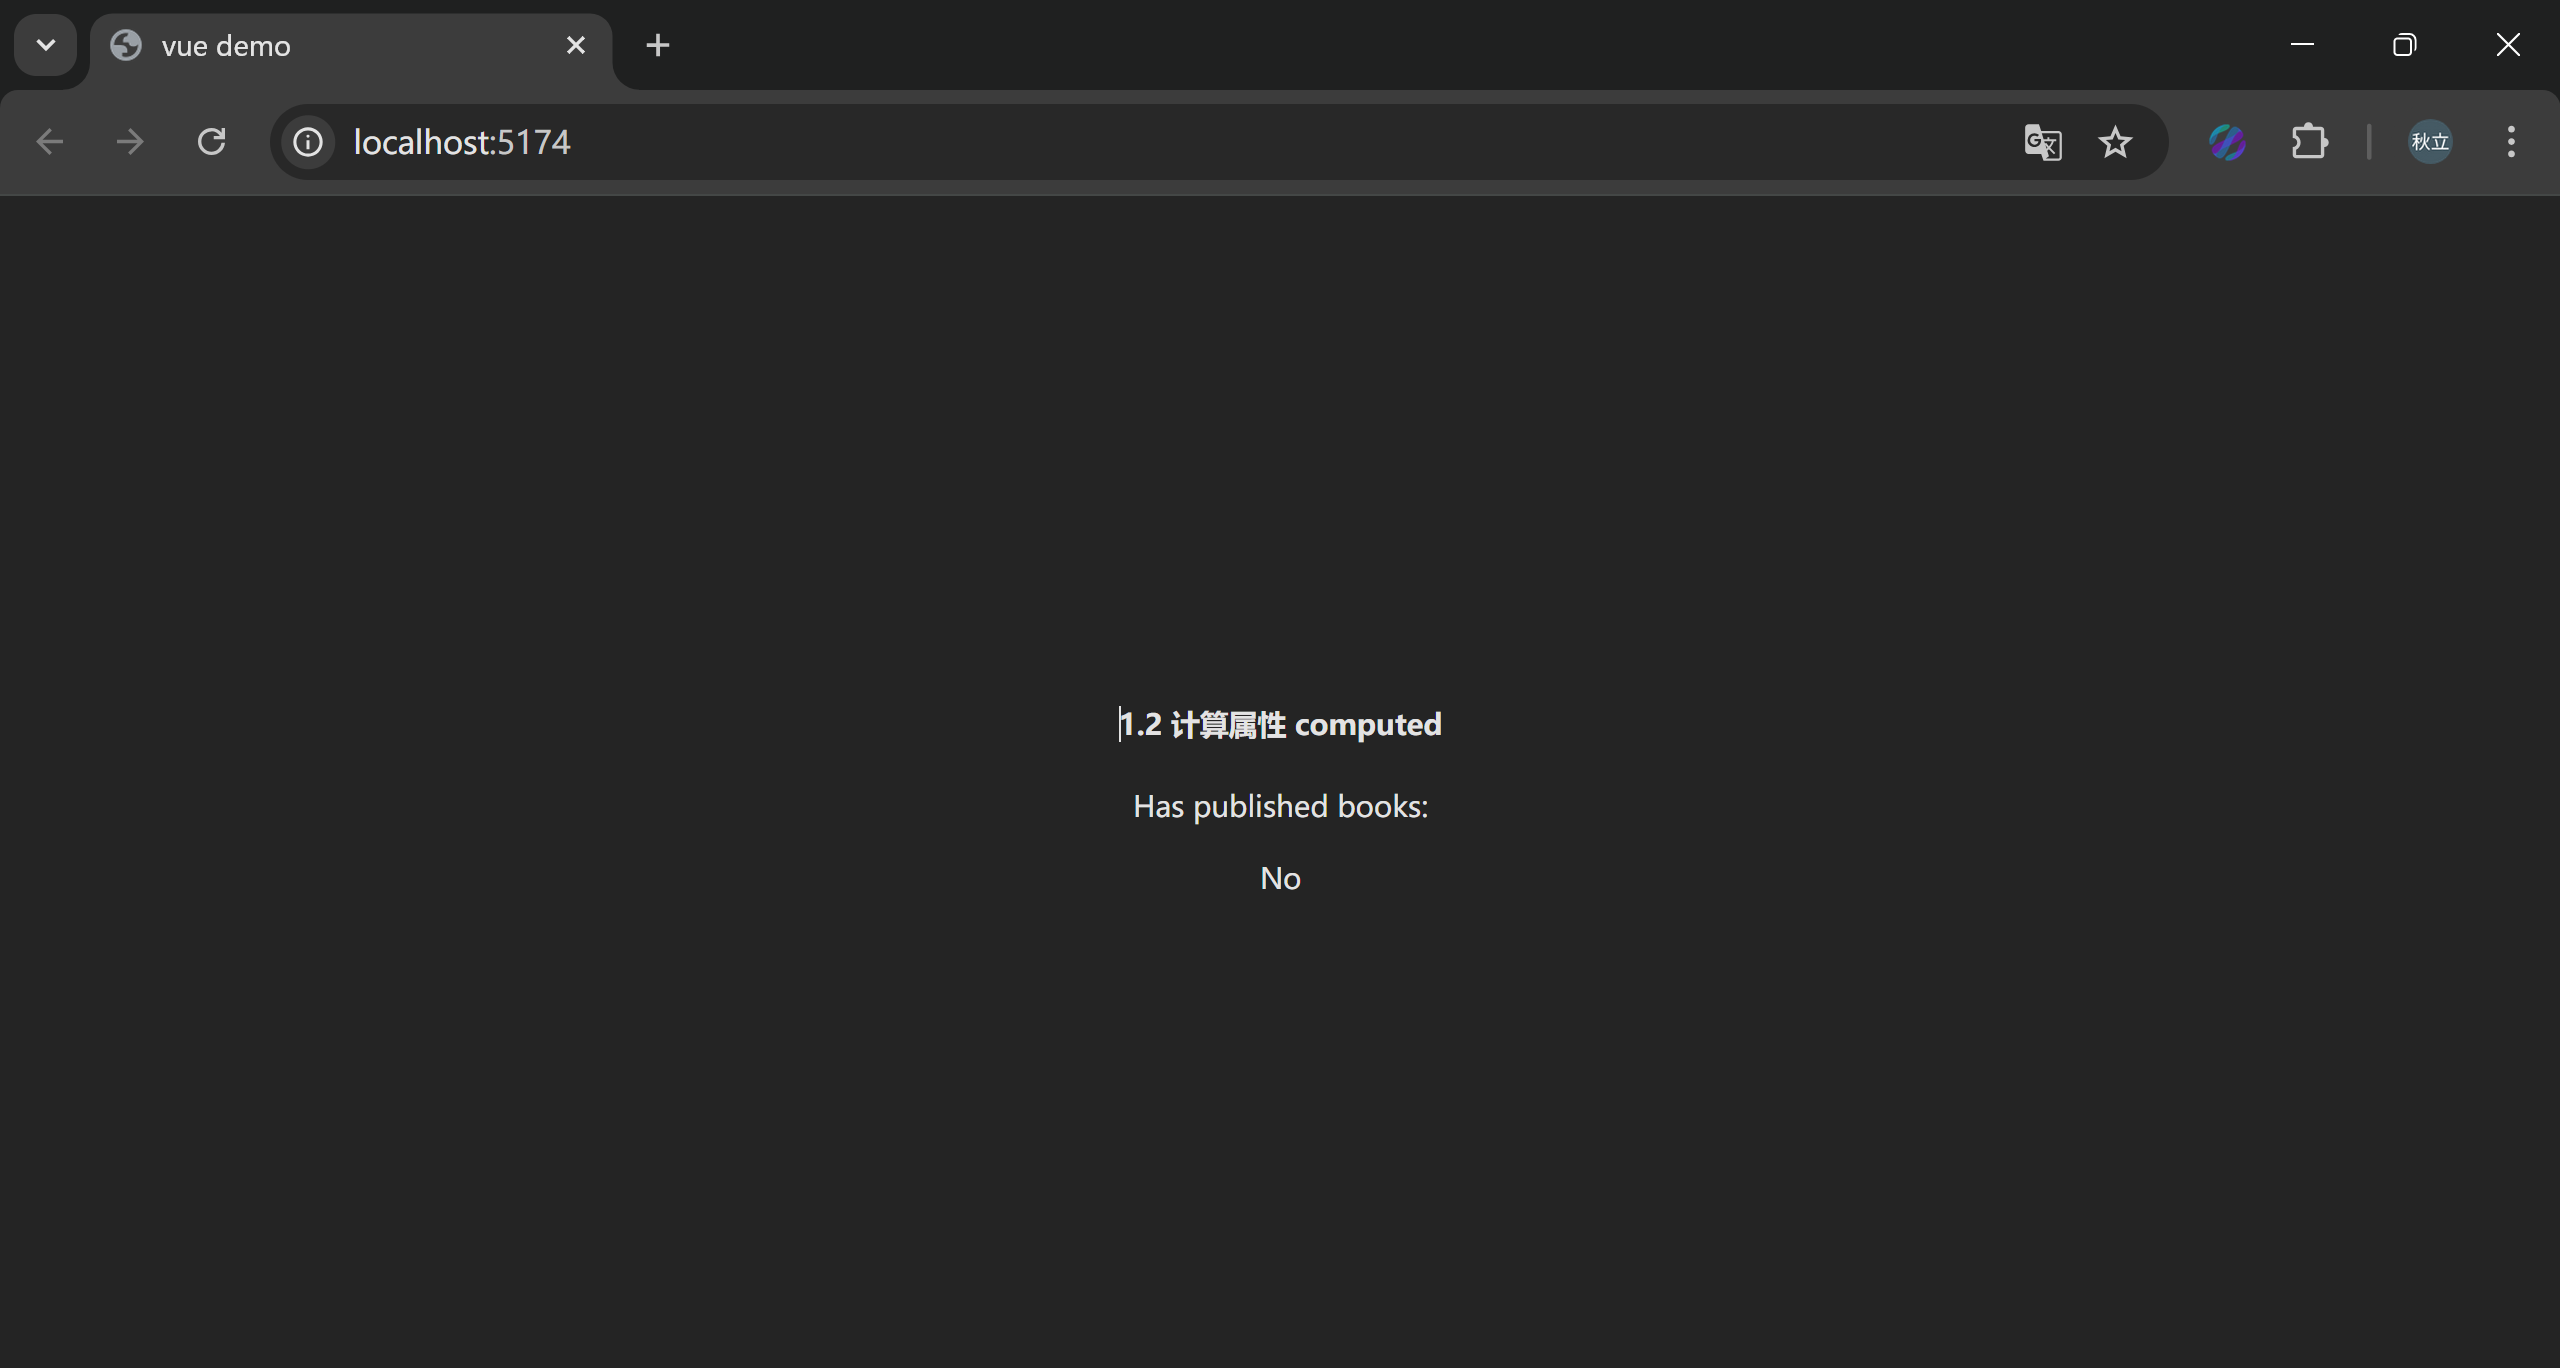Viewport: 2560px width, 1368px height.
Task: Open a new tab
Action: point(657,45)
